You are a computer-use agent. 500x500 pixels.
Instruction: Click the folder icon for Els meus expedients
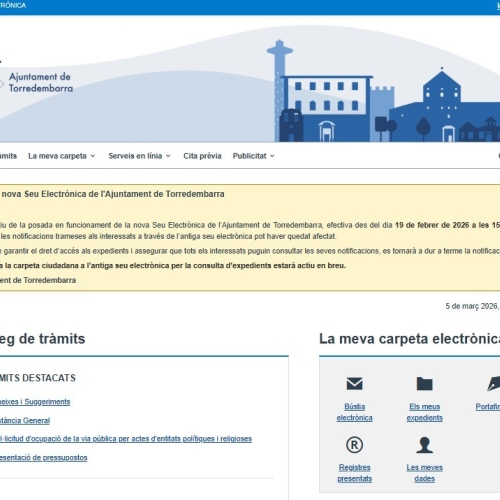click(424, 383)
